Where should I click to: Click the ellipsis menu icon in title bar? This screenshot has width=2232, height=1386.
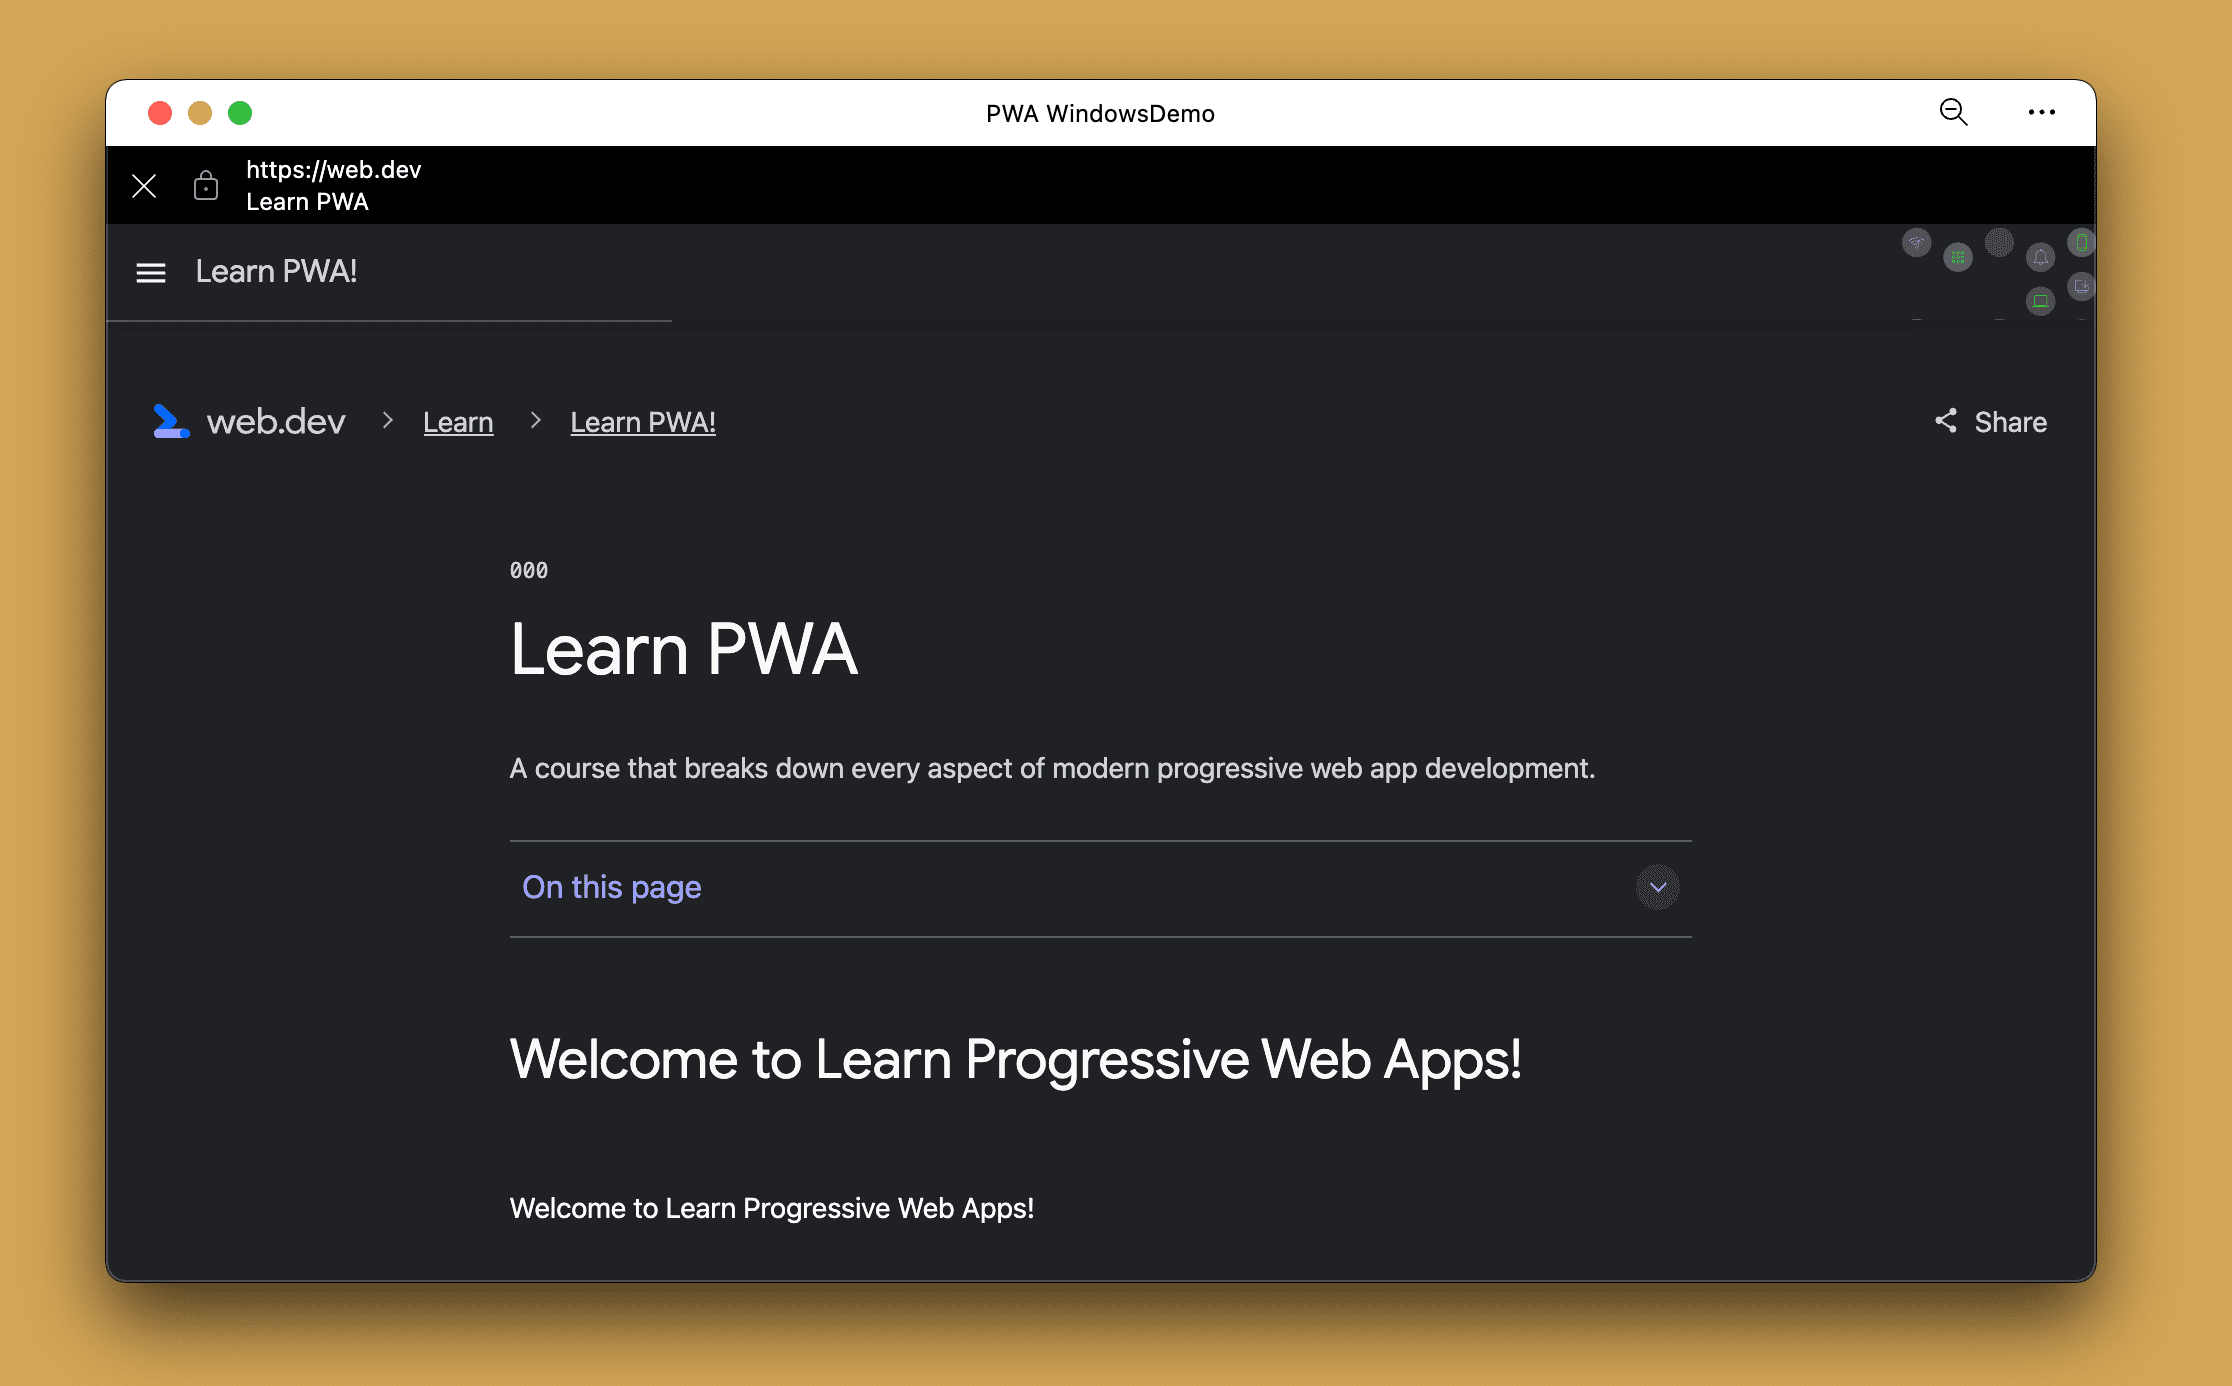(2044, 113)
